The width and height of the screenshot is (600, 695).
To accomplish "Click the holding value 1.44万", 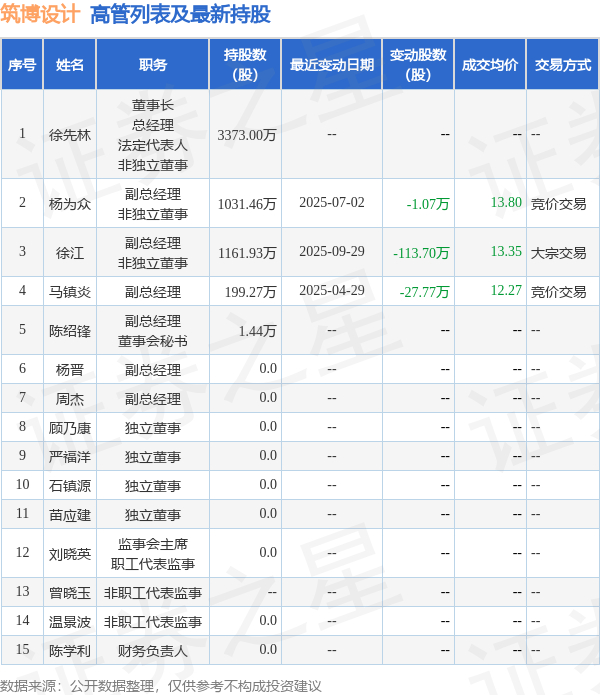I will [x=257, y=331].
